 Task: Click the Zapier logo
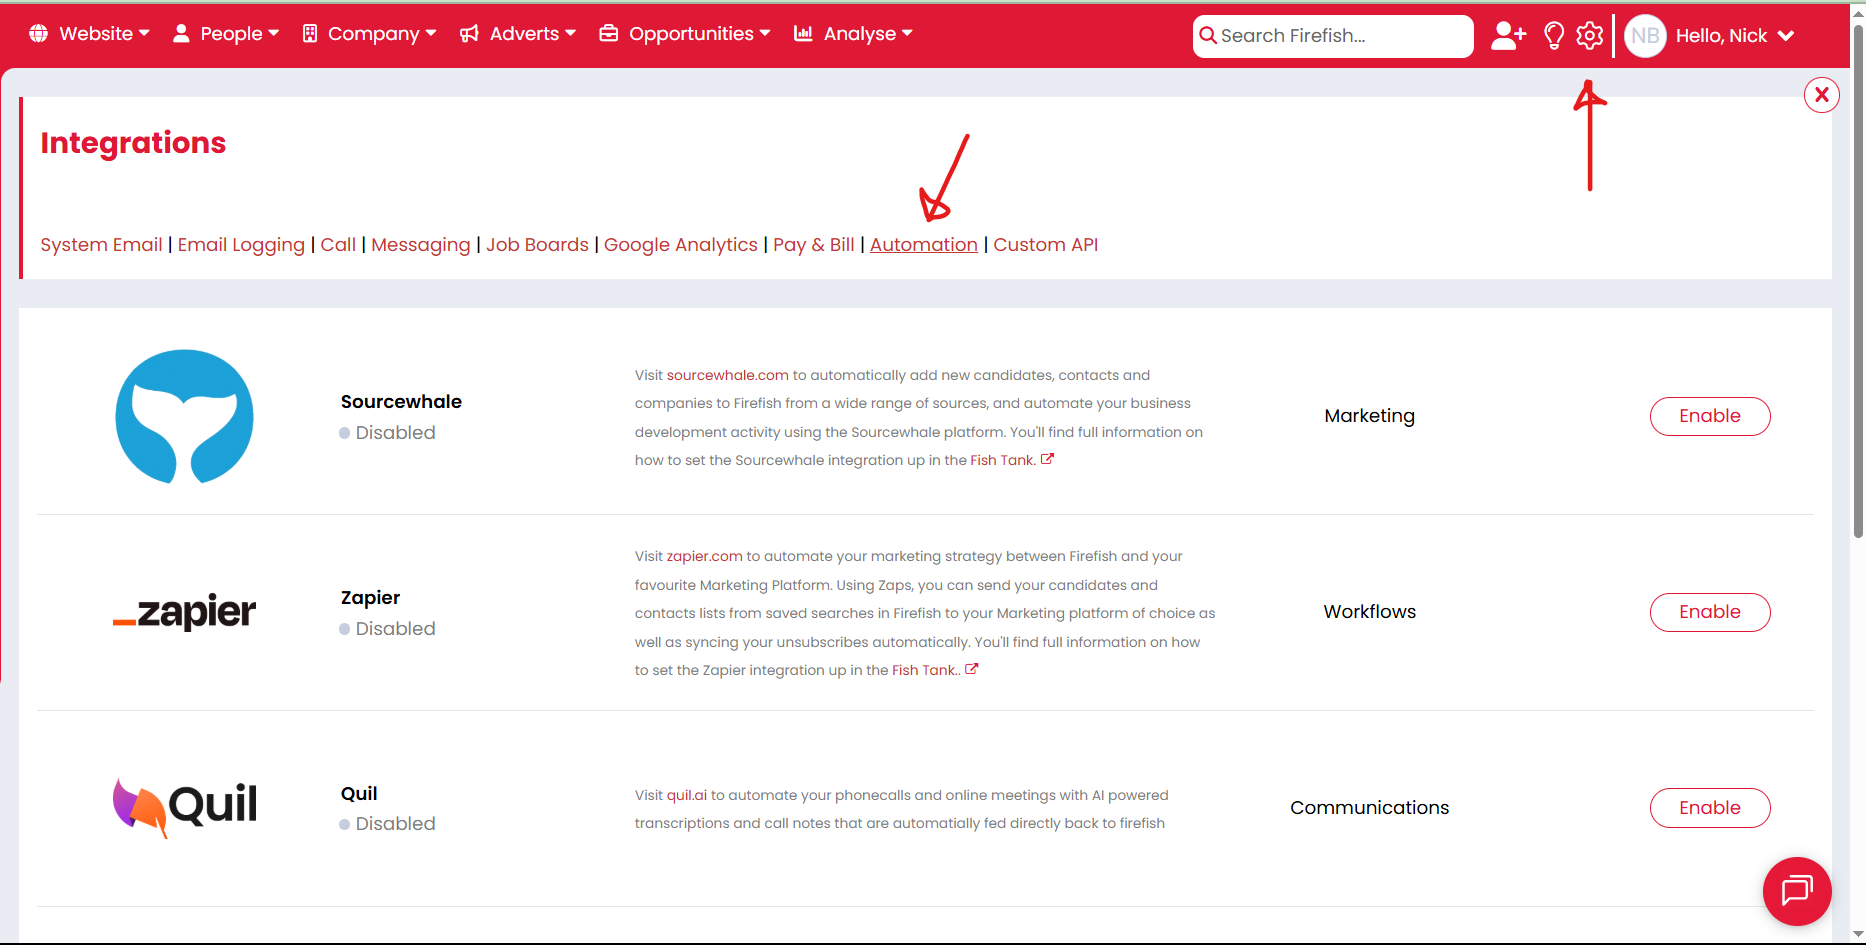click(185, 611)
